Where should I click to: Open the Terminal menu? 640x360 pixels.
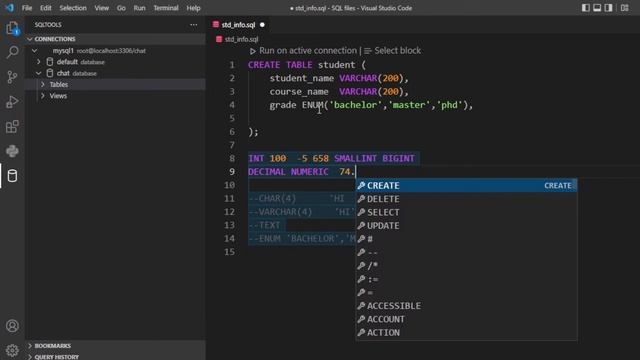pos(166,8)
